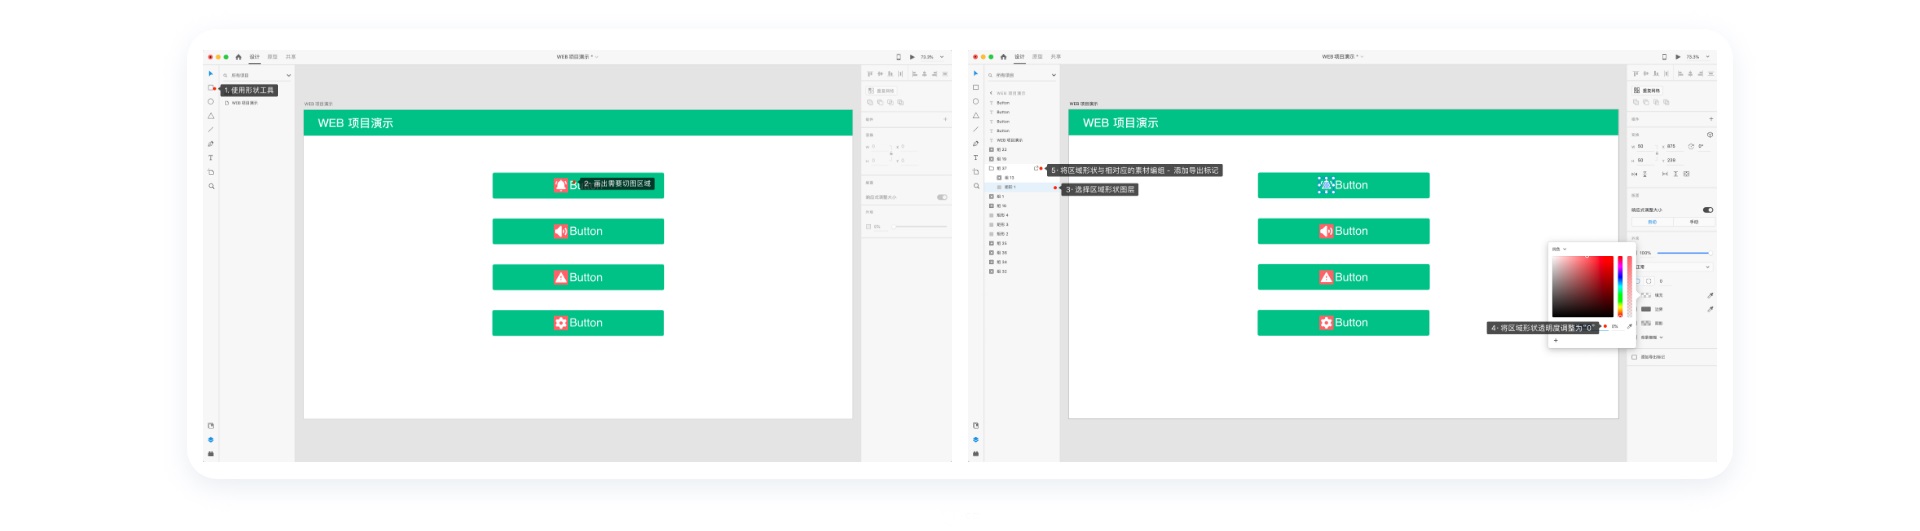Select the Pen tool in left window

[x=211, y=144]
